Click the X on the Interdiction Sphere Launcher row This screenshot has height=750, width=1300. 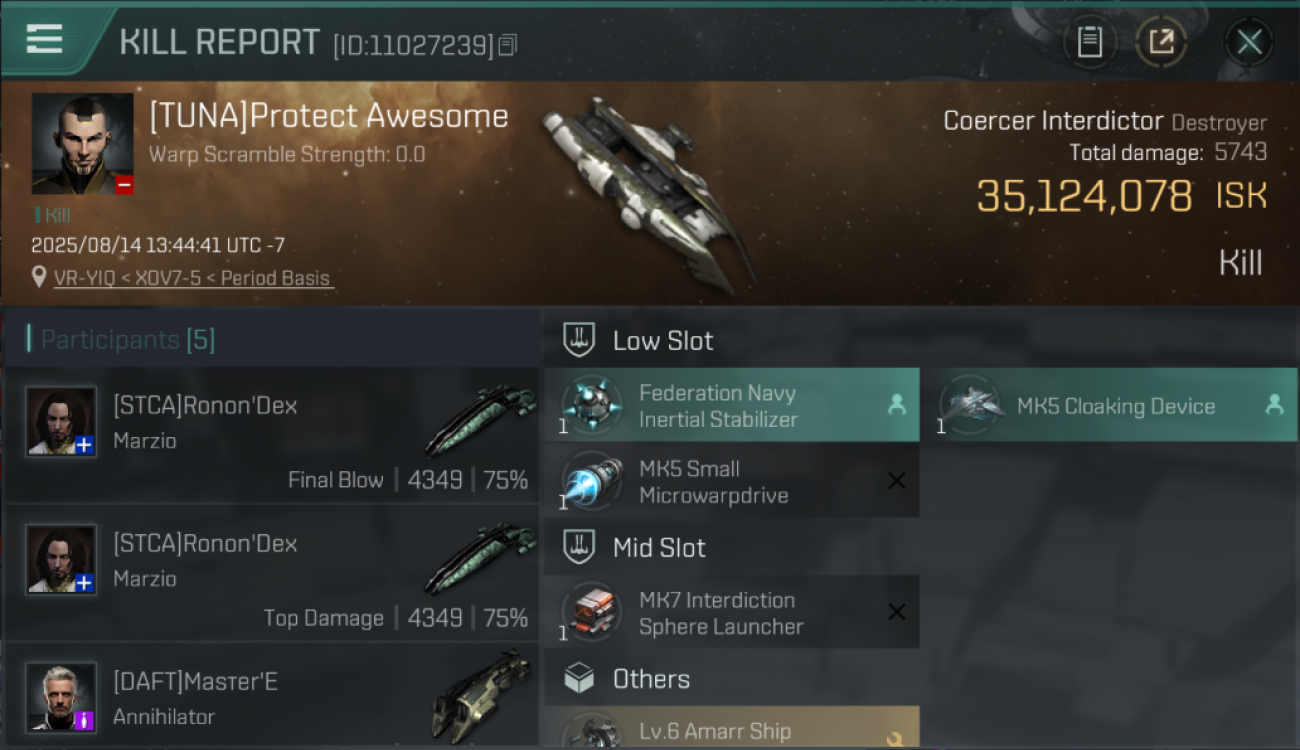click(897, 612)
